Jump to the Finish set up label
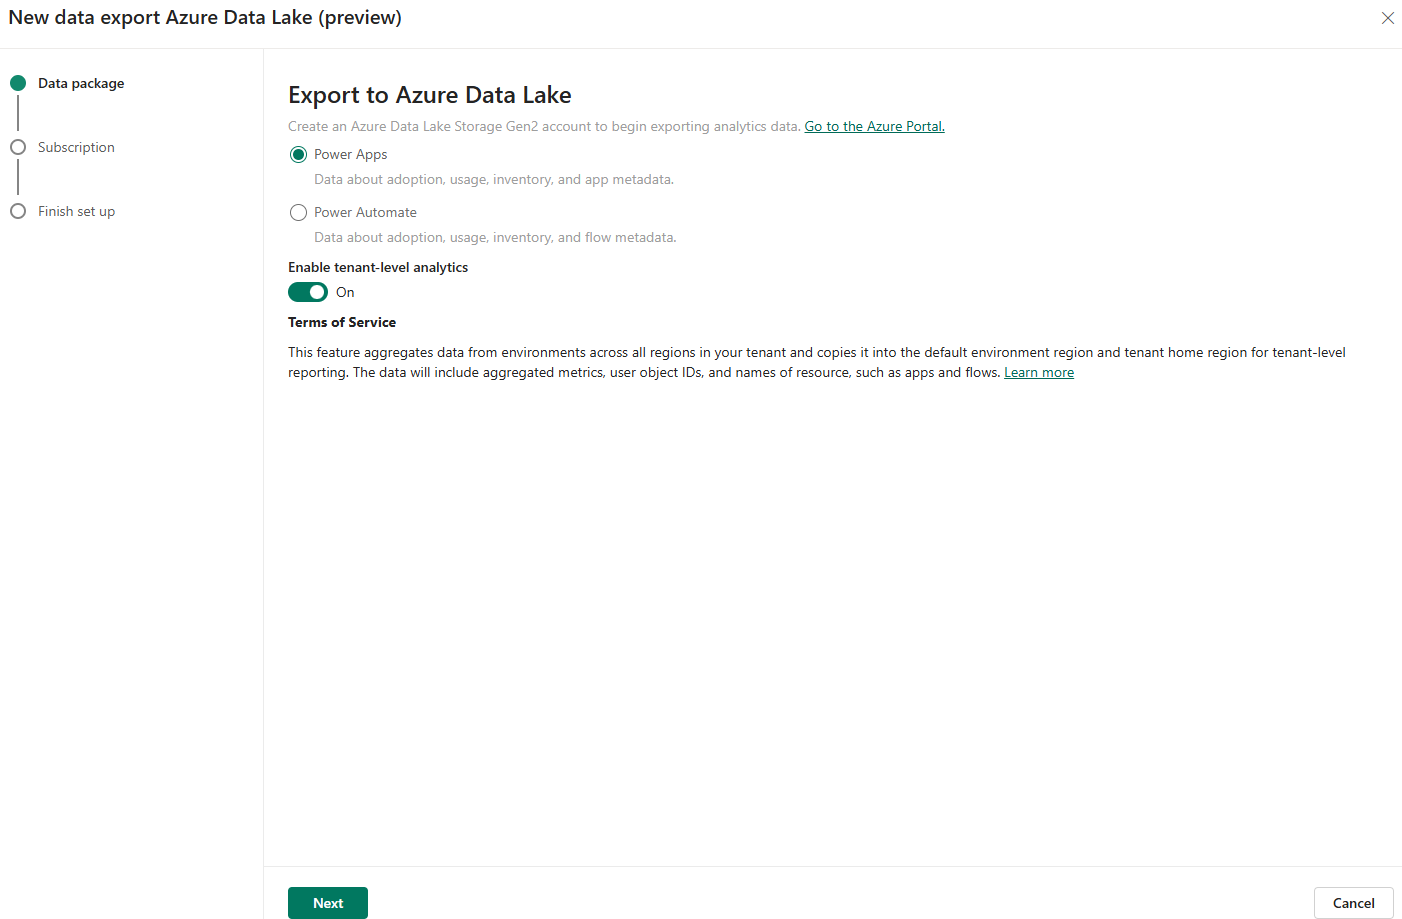Viewport: 1402px width, 919px height. (x=76, y=211)
